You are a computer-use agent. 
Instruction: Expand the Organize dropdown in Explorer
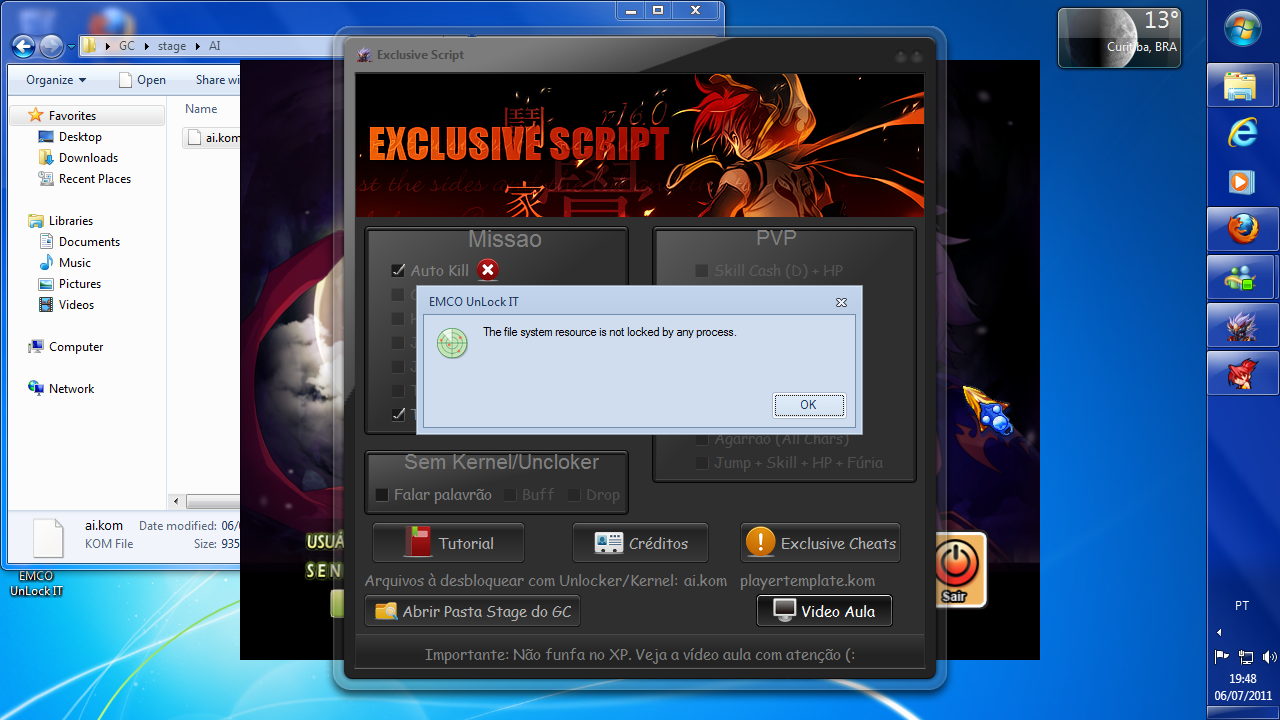tap(56, 80)
